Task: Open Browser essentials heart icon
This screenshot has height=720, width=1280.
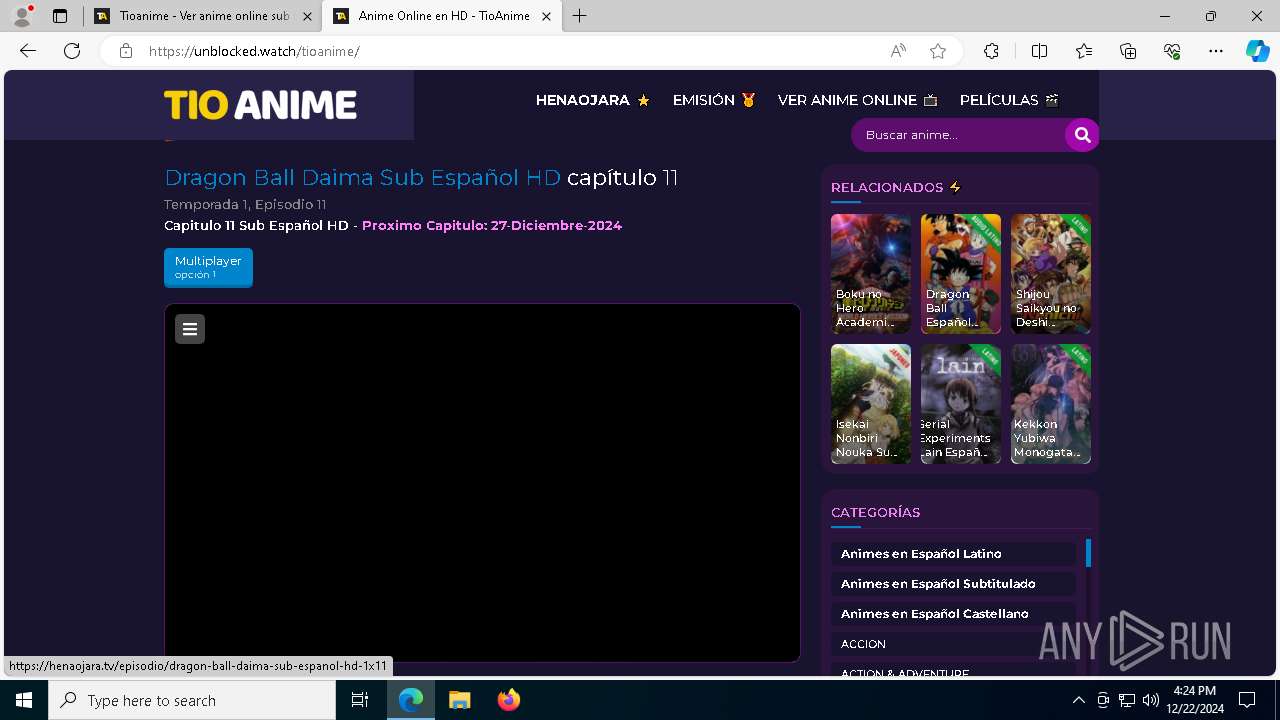Action: 1172,51
